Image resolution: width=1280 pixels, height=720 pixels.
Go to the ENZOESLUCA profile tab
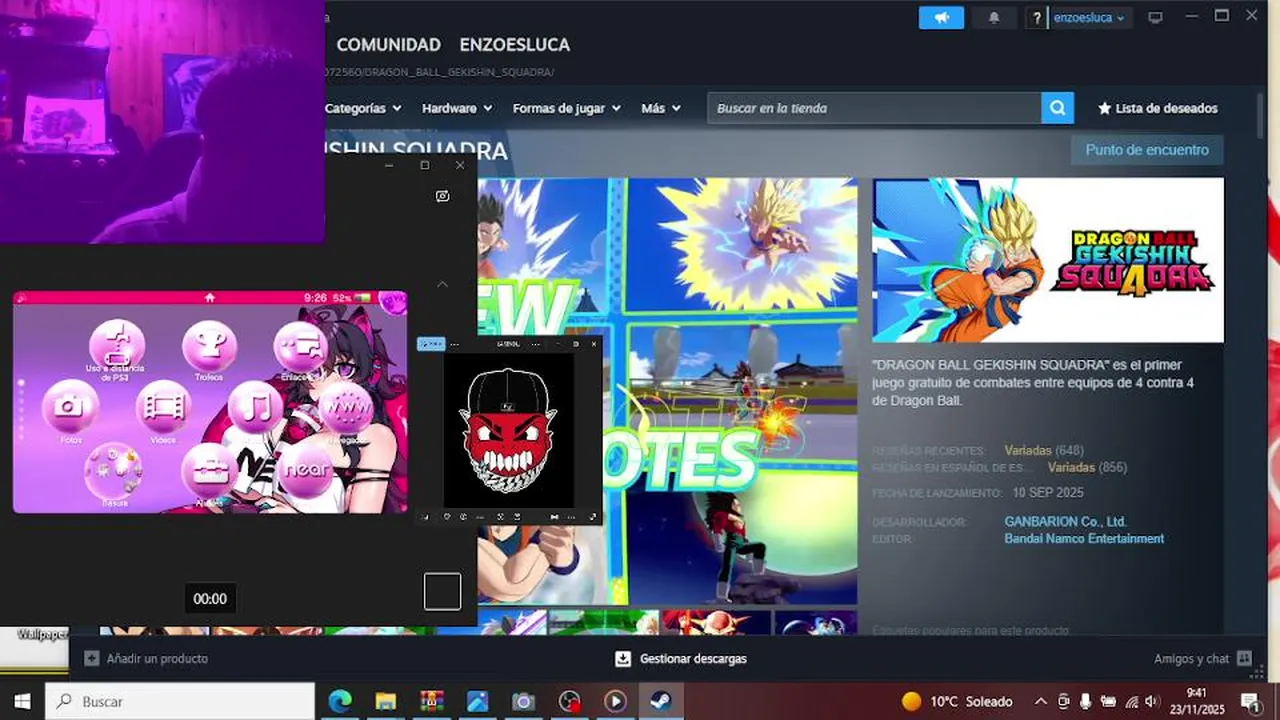pyautogui.click(x=514, y=45)
